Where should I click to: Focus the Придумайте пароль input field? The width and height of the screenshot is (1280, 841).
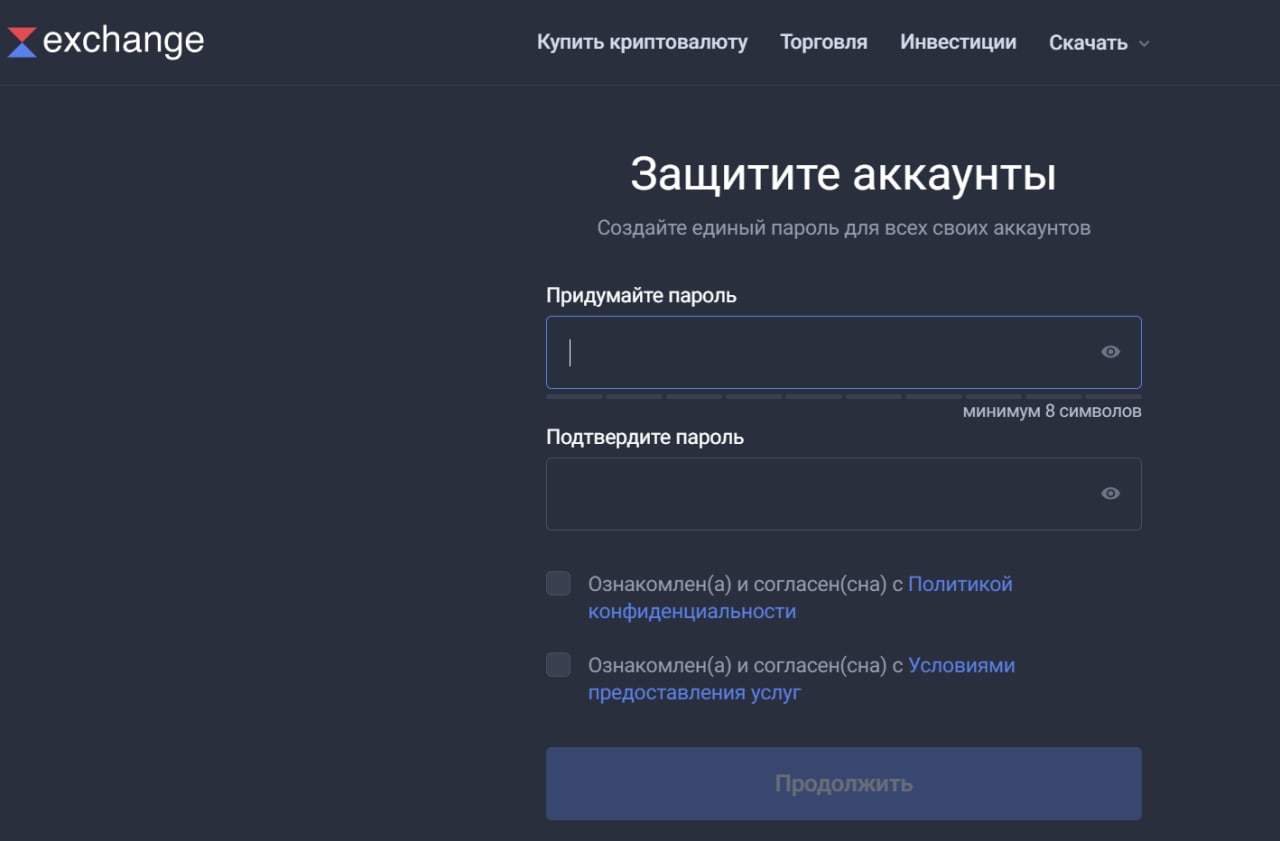[x=843, y=352]
